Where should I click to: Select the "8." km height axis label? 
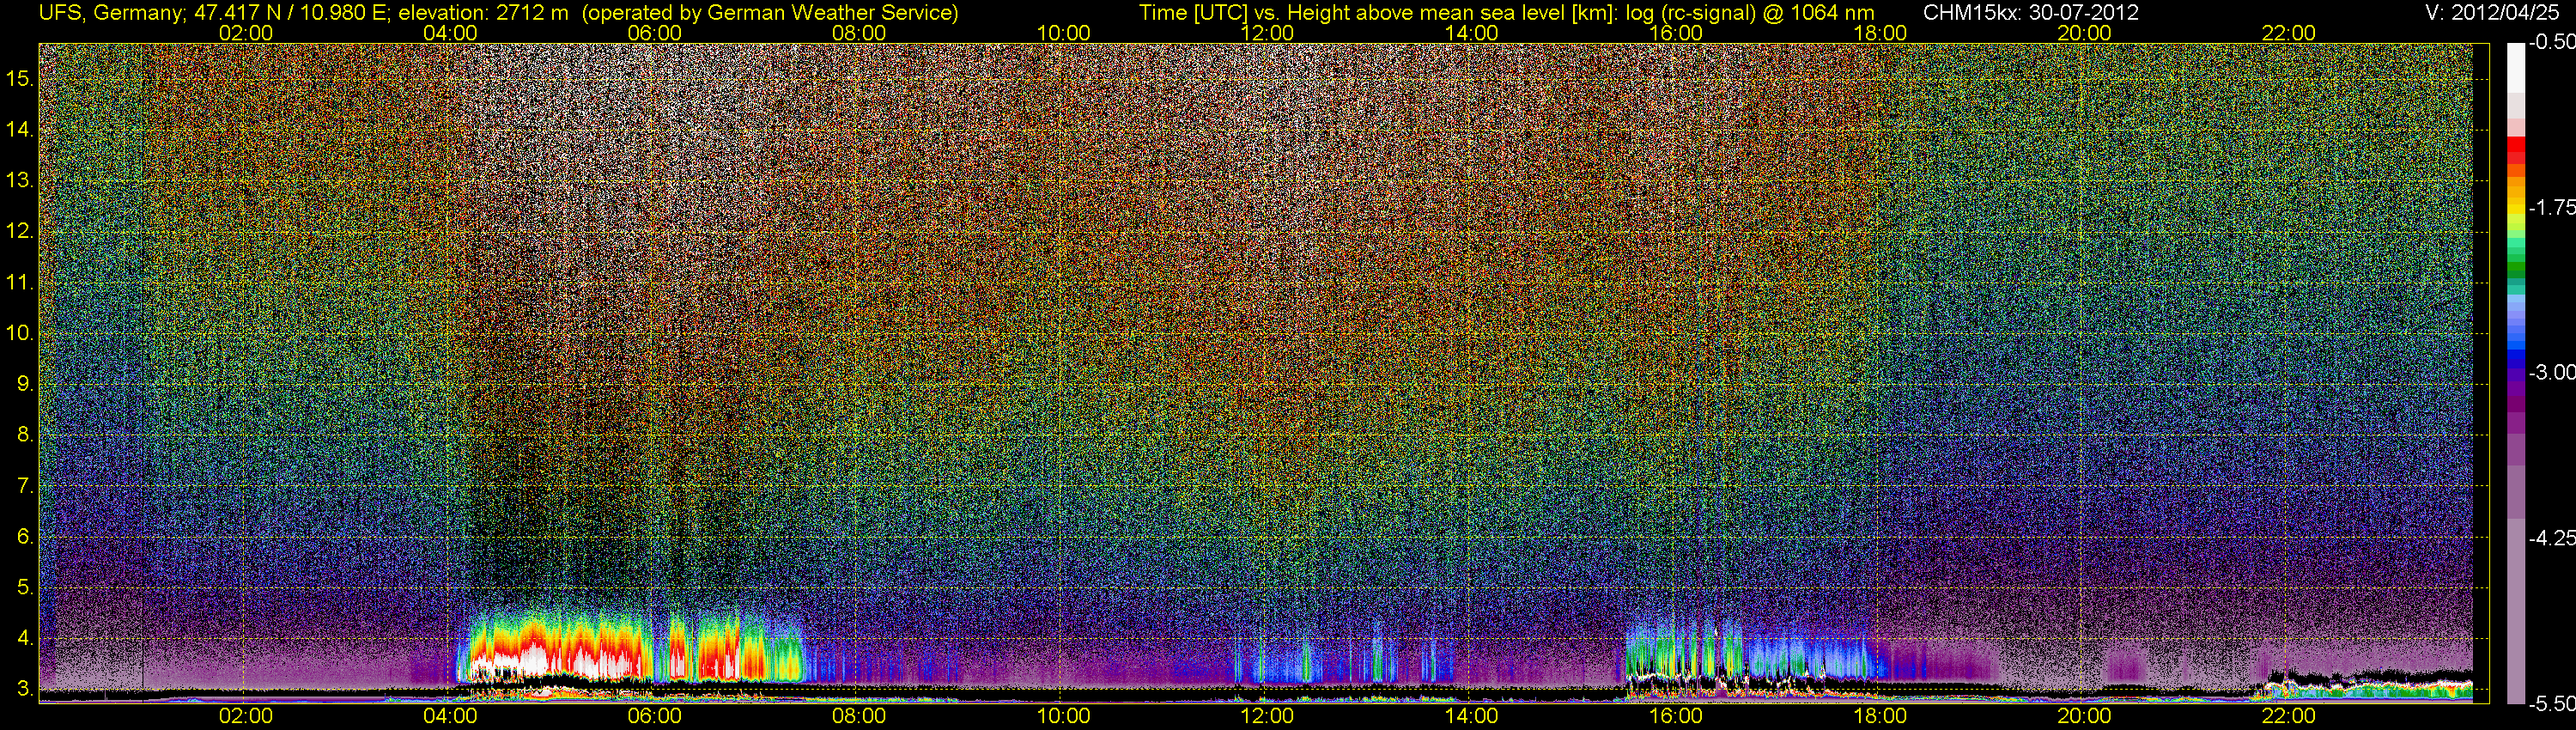pyautogui.click(x=25, y=435)
